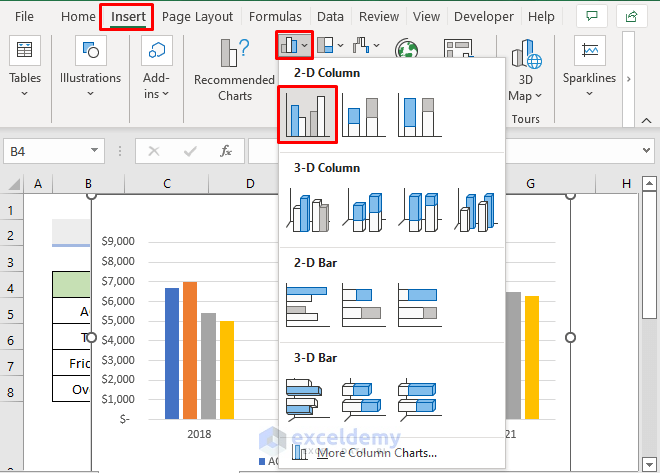Click inside the Name Box field
This screenshot has height=473, width=660.
tap(46, 151)
